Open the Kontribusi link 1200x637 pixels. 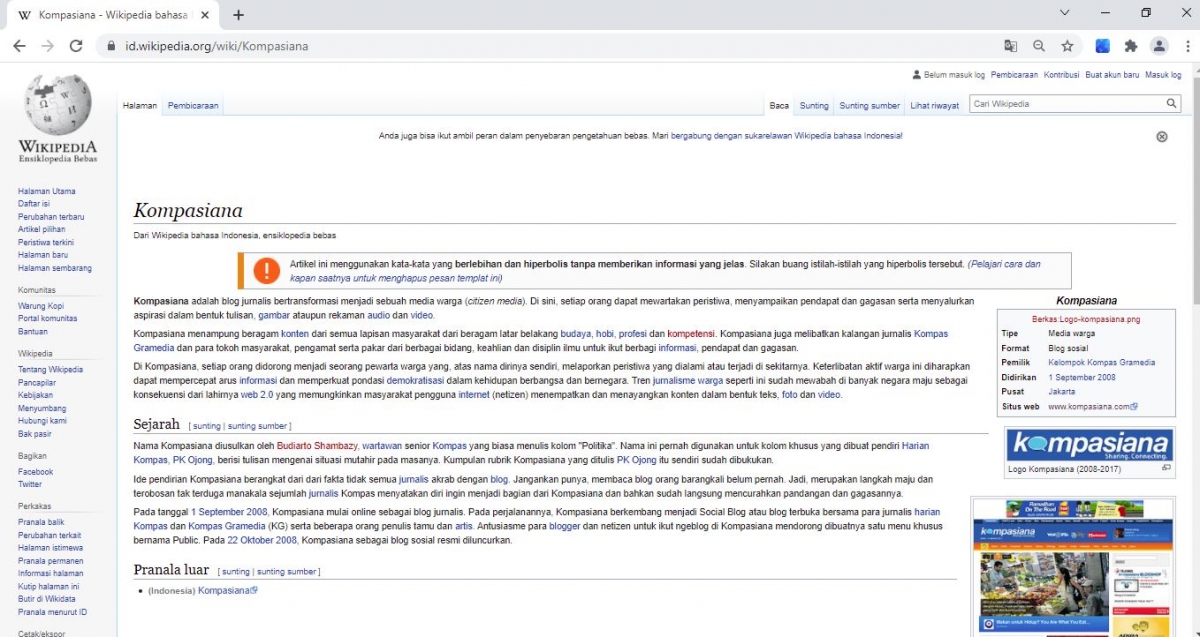coord(1061,75)
